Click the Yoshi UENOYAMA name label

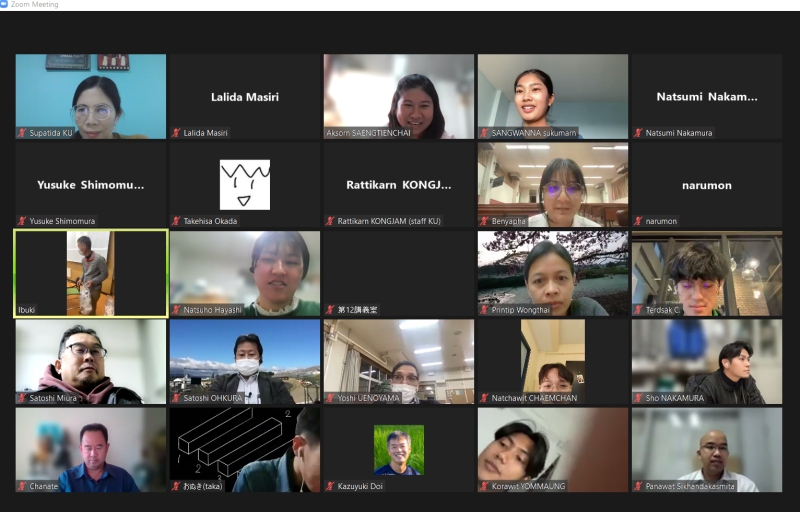coord(369,398)
